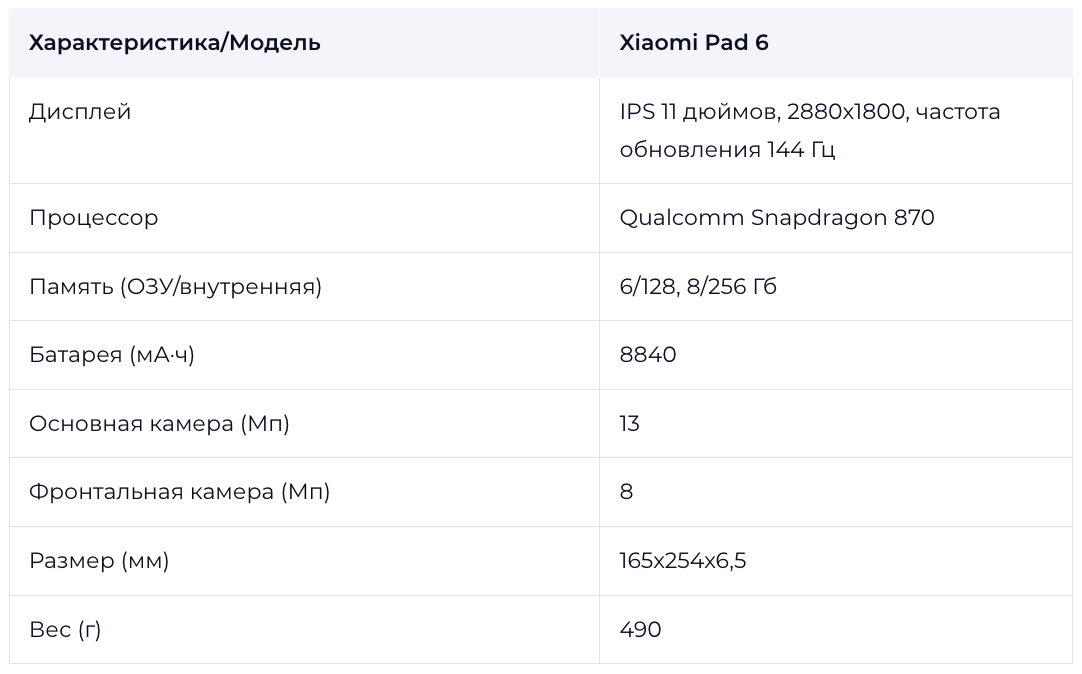This screenshot has height=674, width=1082.
Task: Select the Размер (мм) label
Action: pos(99,561)
